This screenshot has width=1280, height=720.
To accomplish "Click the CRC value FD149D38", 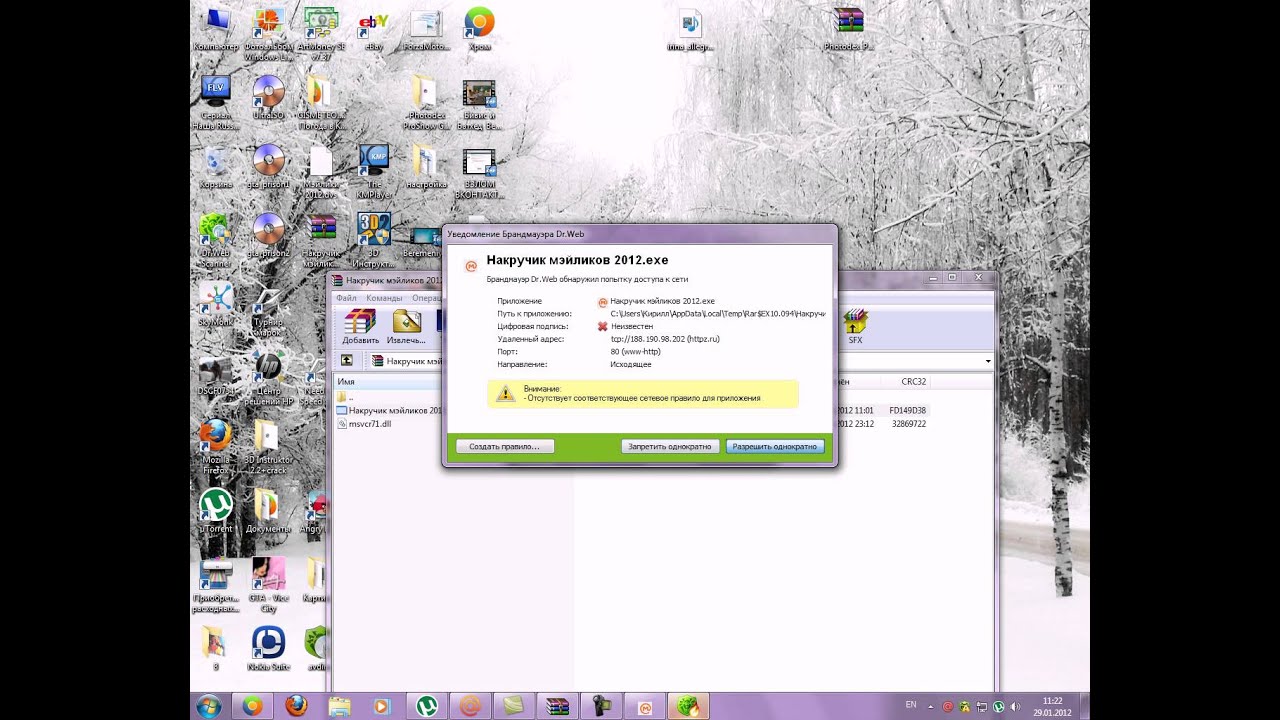I will [x=908, y=411].
